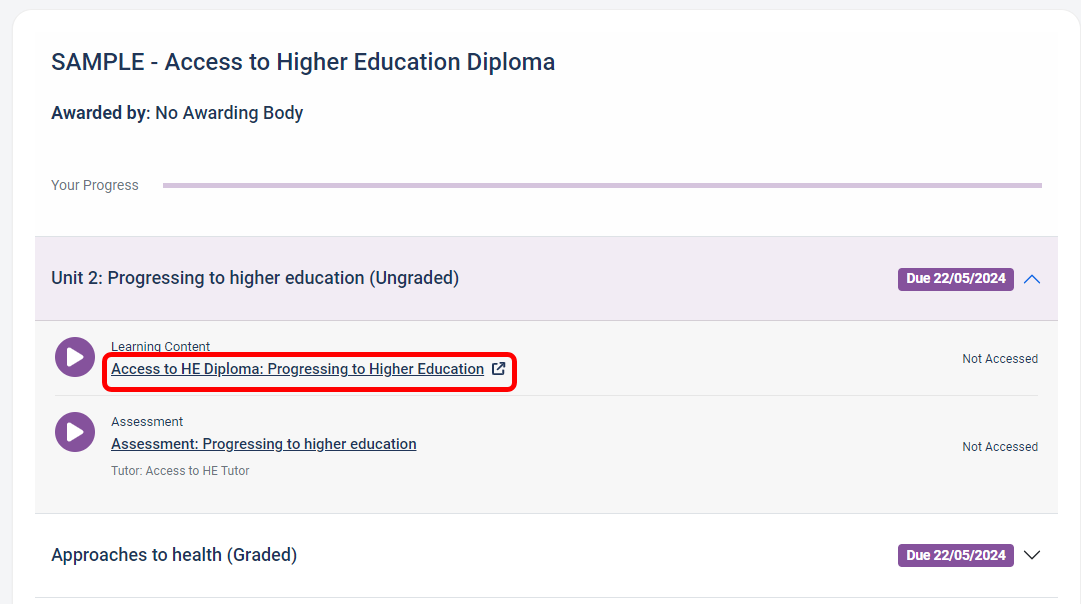Click Not Accessed status for the assessment
Screen dimensions: 1081x604
[1000, 447]
